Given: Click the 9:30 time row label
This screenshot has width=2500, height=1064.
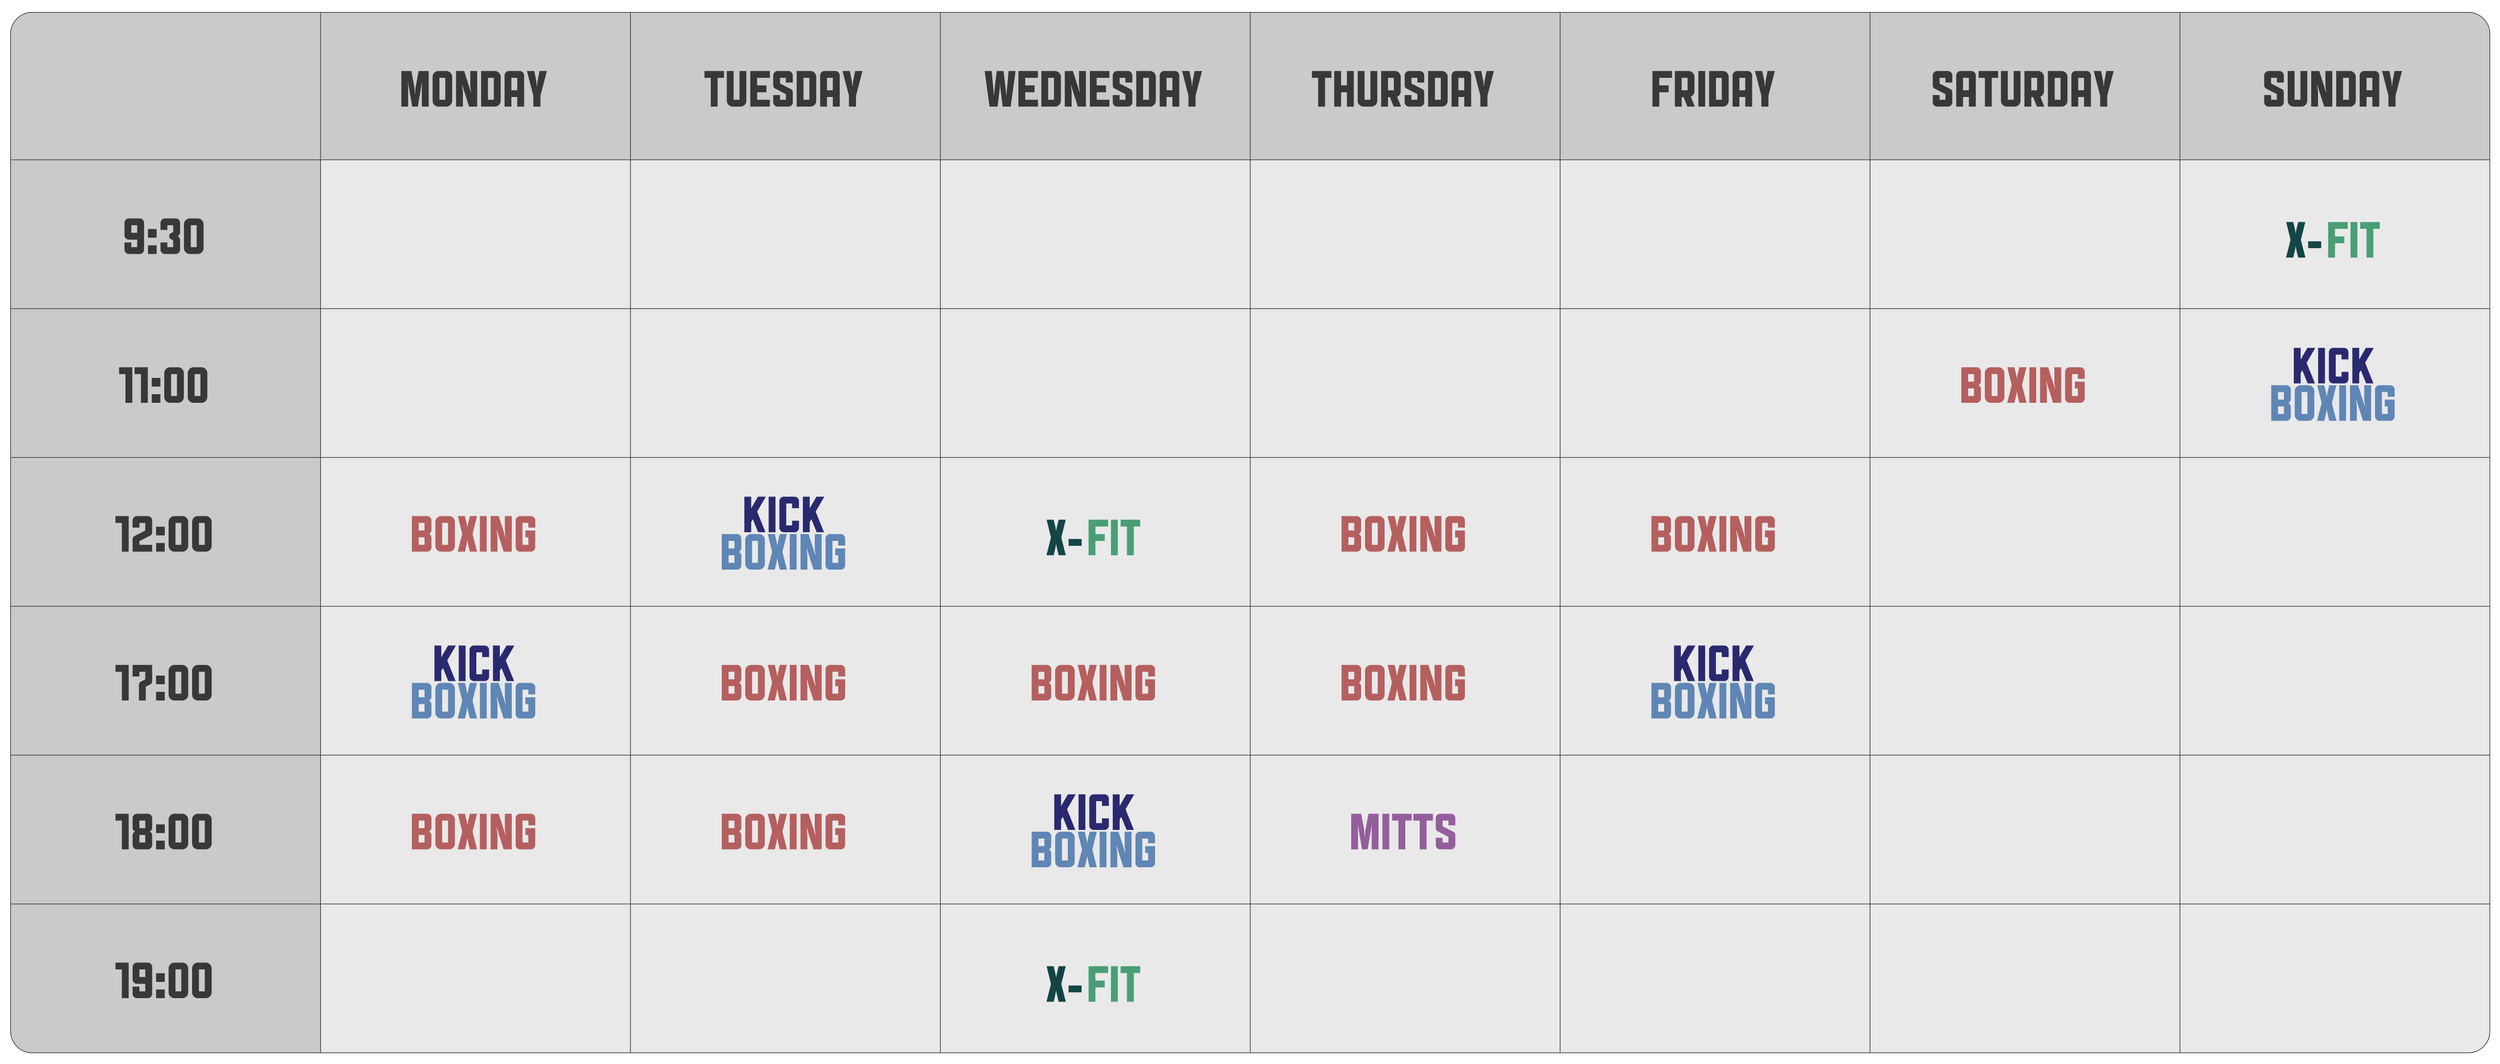Looking at the screenshot, I should 164,238.
